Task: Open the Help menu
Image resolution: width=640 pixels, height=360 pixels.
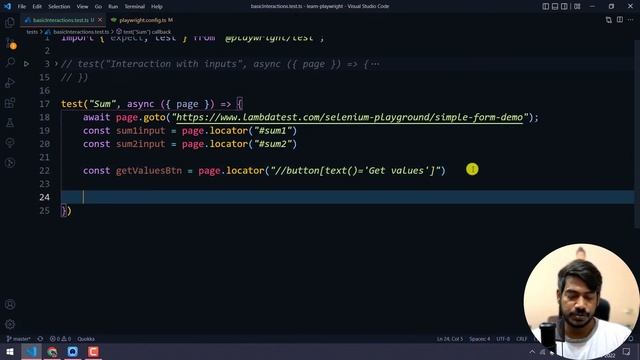Action: (157, 7)
